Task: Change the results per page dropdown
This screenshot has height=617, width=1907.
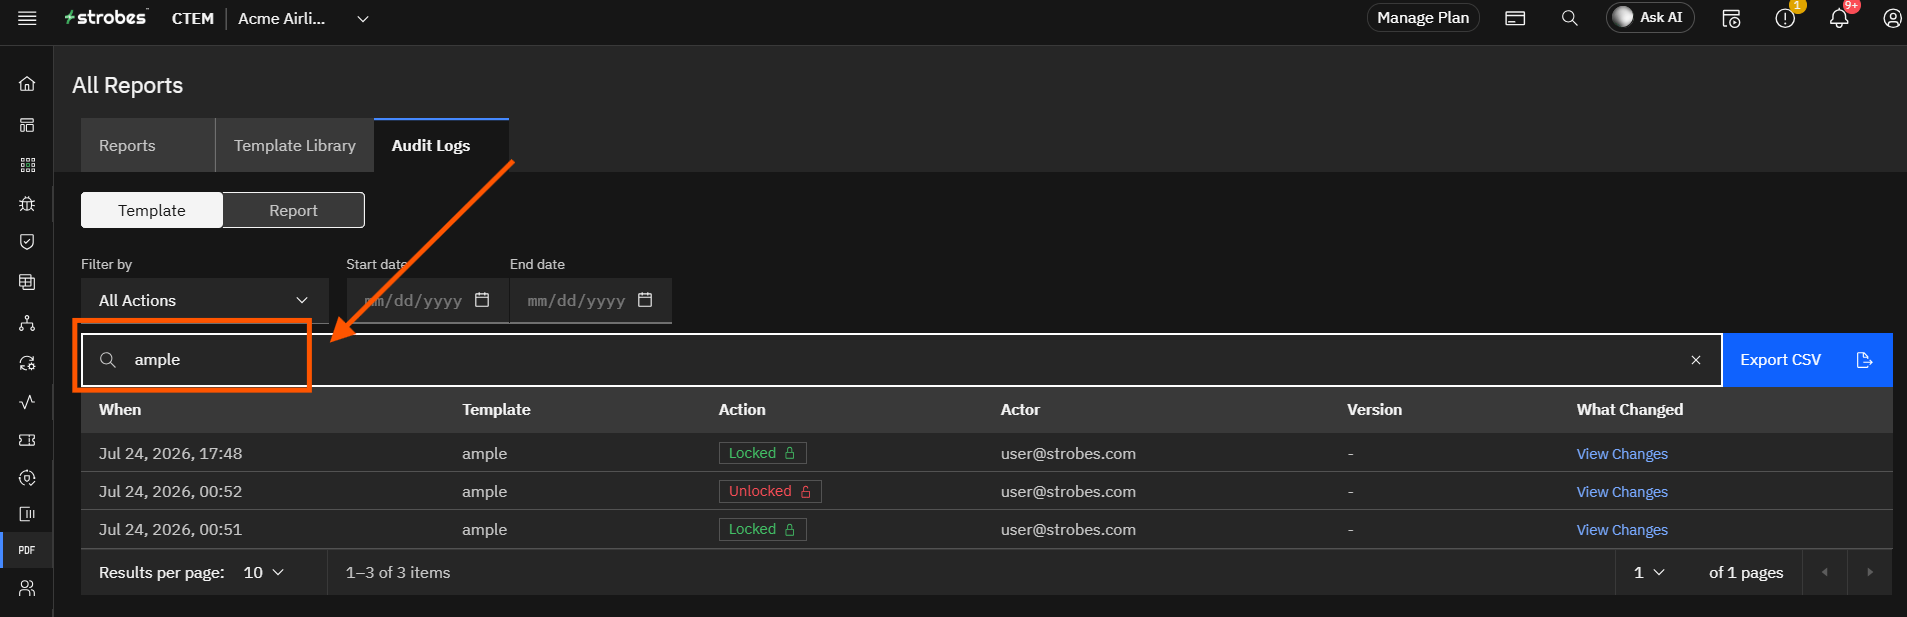Action: click(x=264, y=572)
